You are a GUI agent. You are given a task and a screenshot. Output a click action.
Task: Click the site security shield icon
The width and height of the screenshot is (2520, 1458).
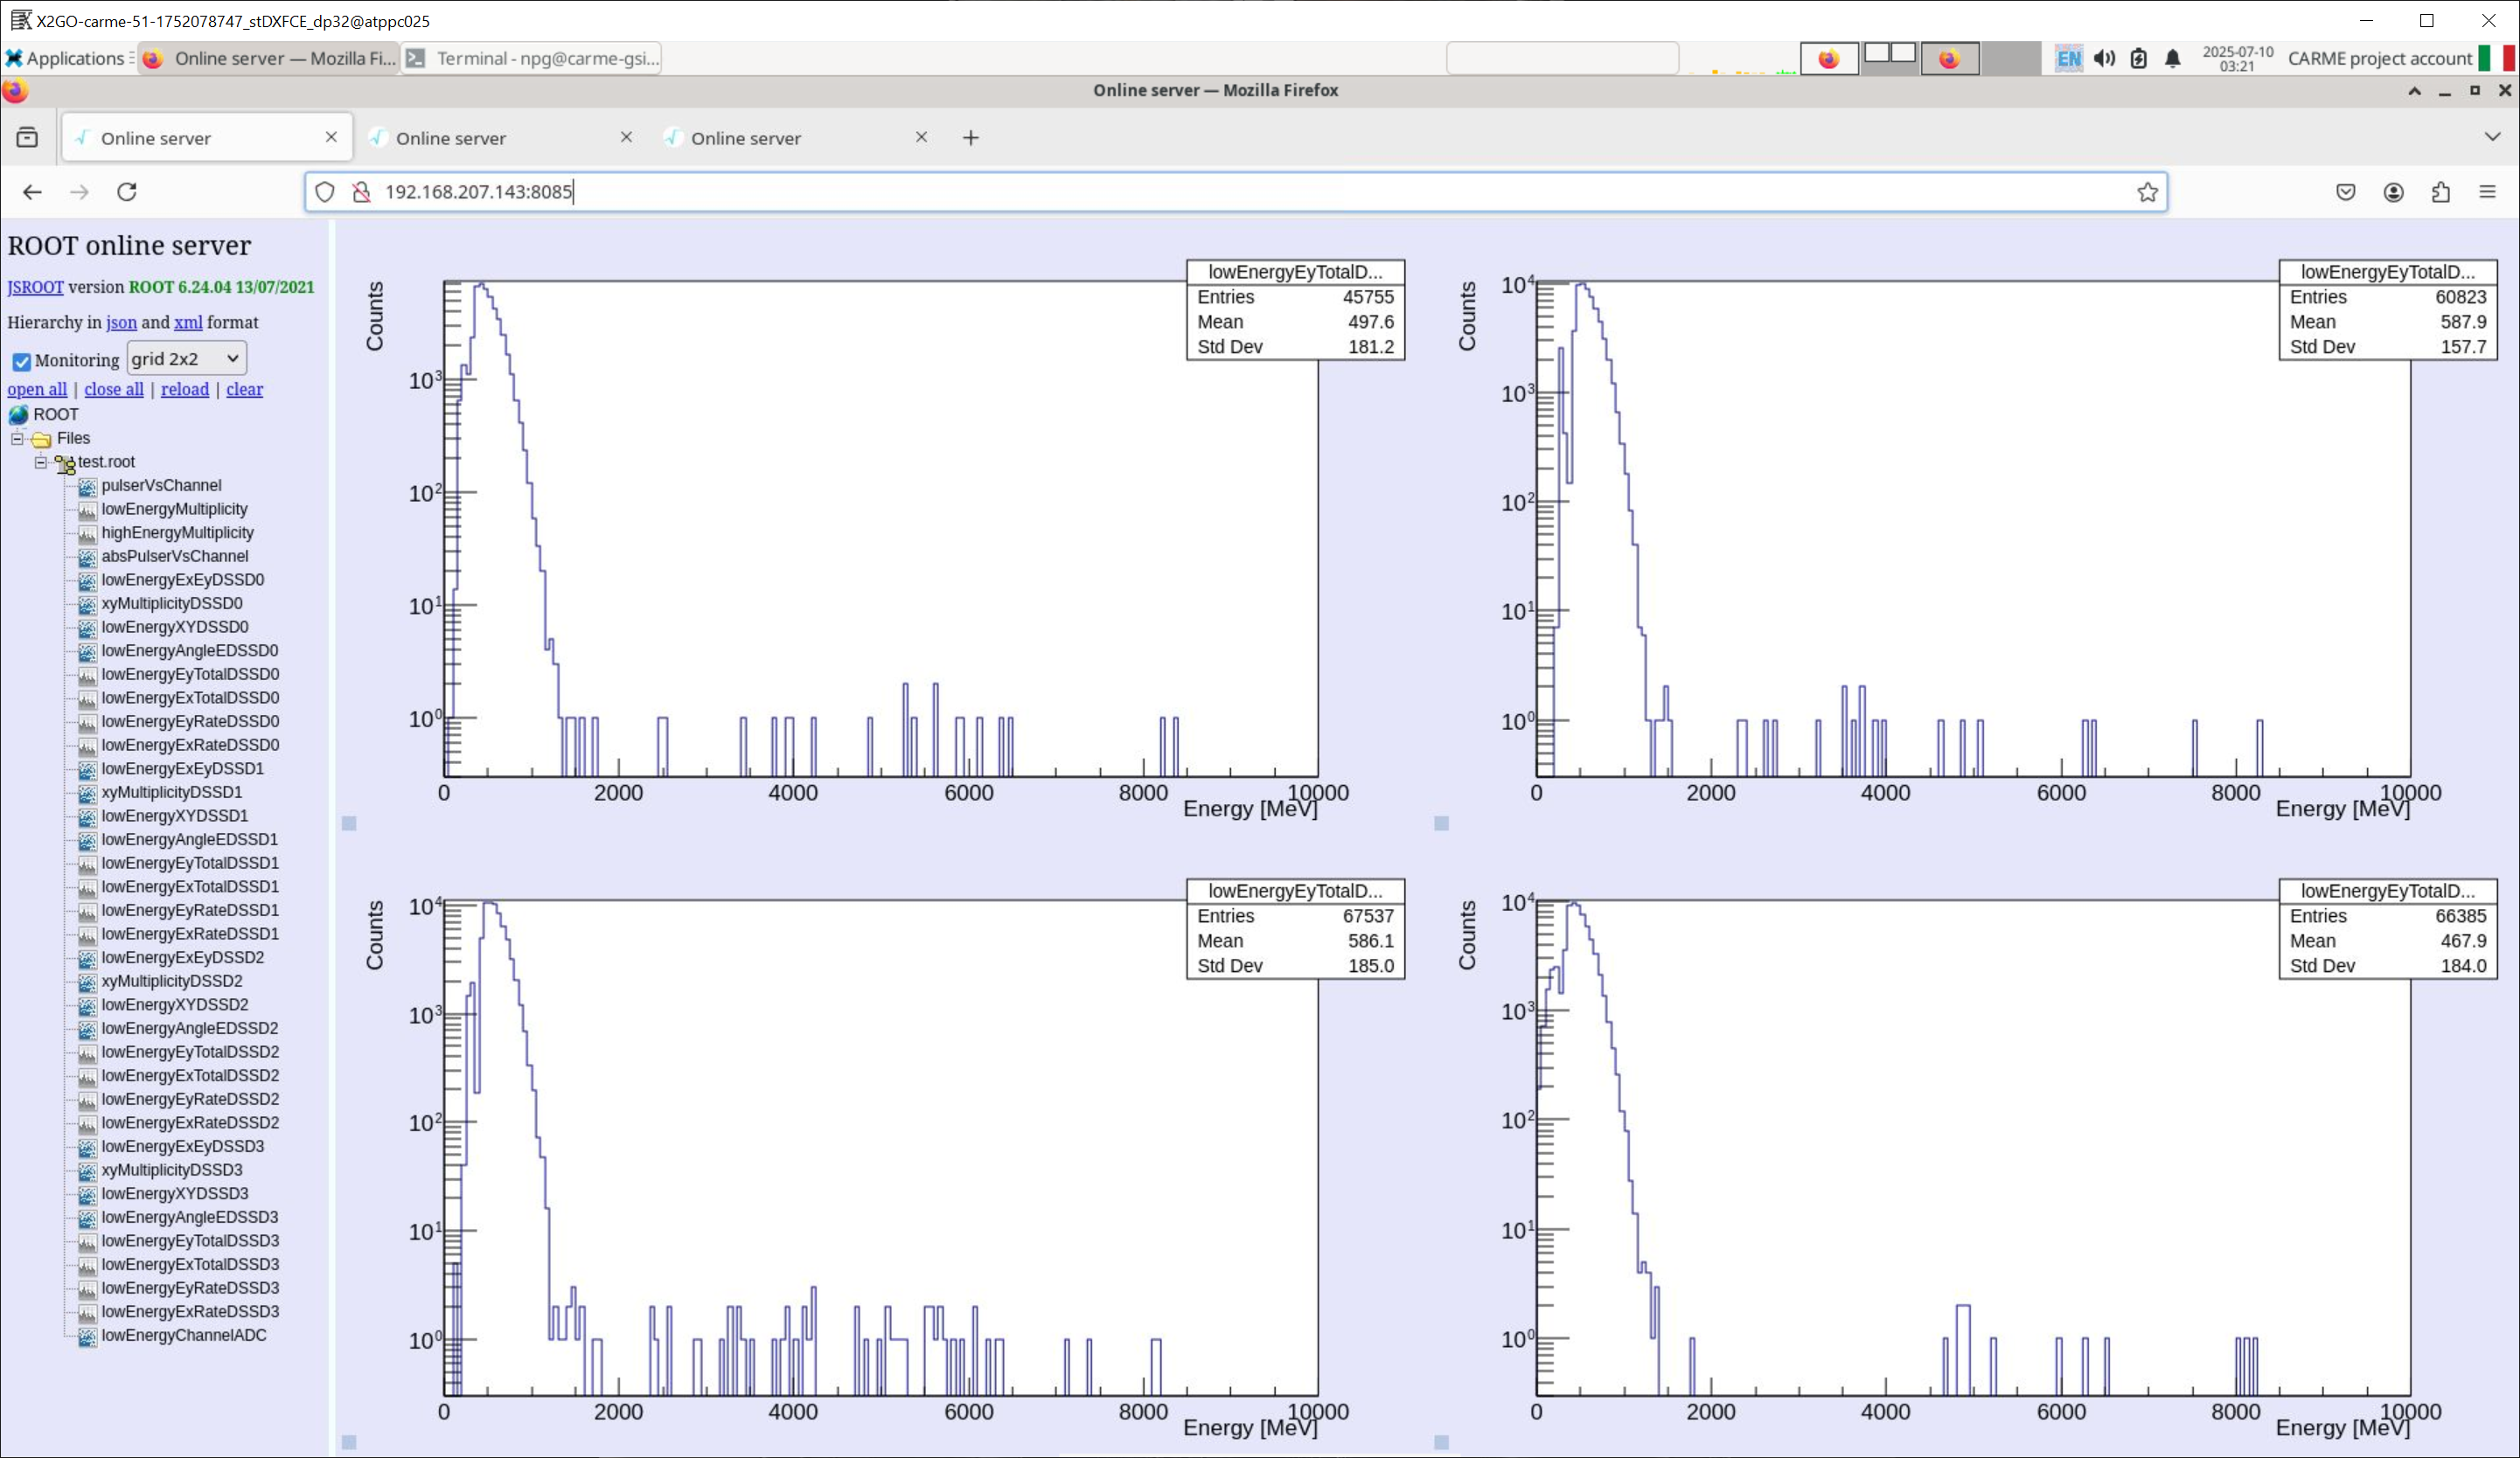point(325,192)
